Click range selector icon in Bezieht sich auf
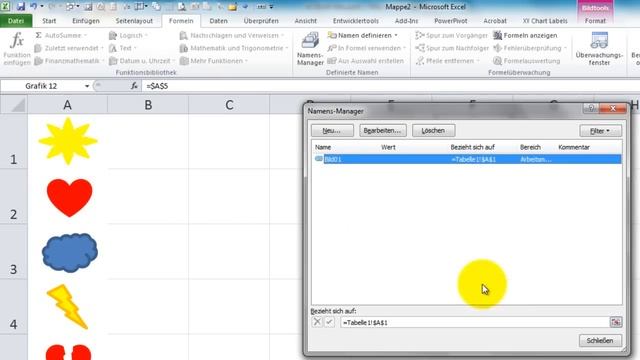 [x=616, y=322]
